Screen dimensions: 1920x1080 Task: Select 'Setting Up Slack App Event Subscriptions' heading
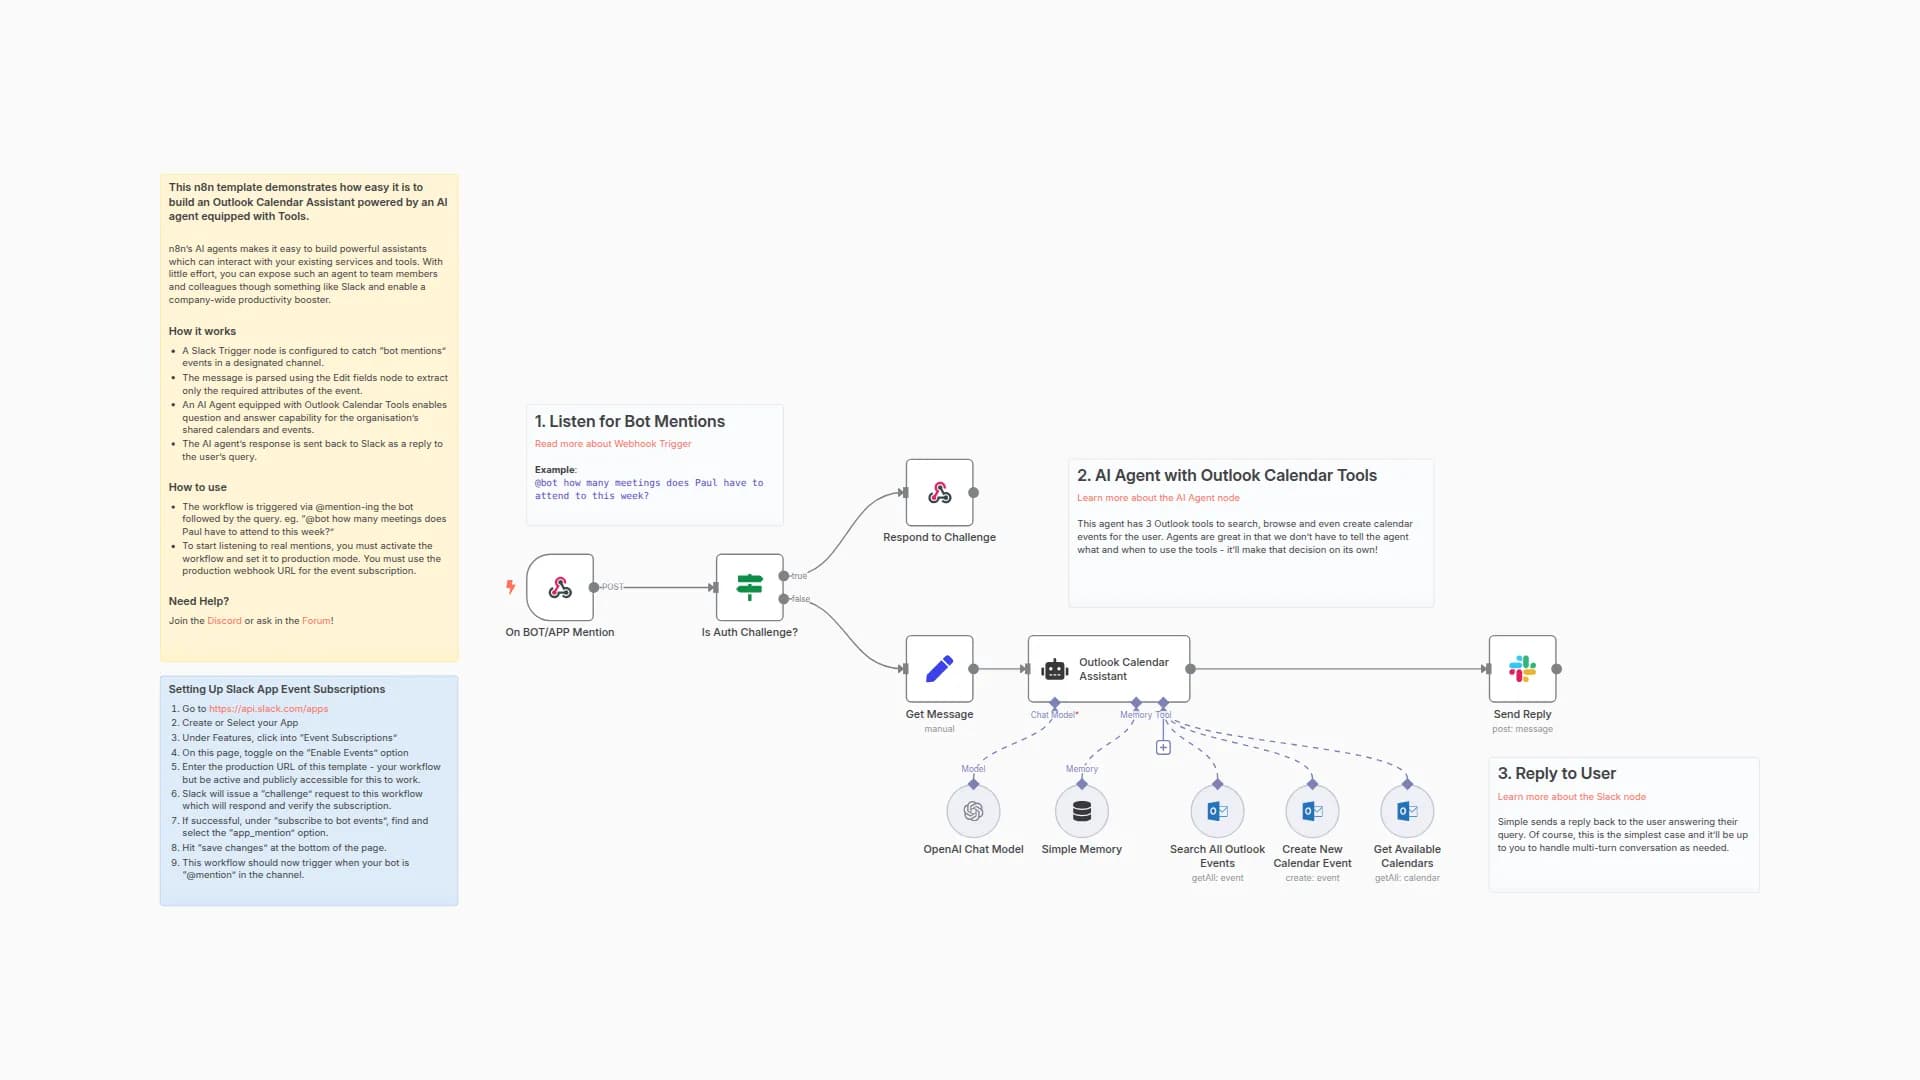277,689
